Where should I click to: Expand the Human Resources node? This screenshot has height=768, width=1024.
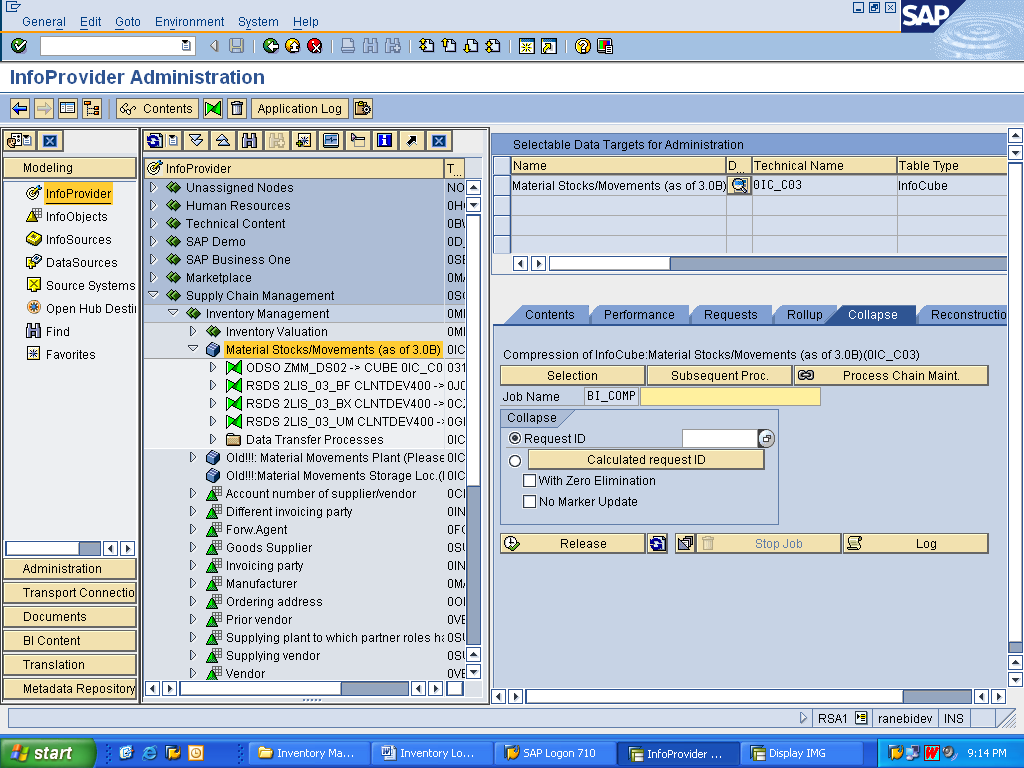click(153, 206)
